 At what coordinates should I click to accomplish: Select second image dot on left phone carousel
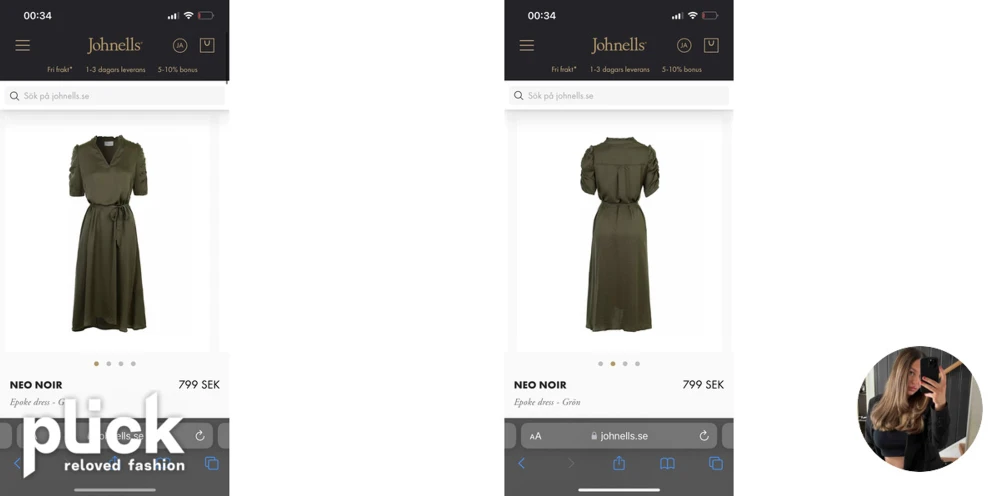108,364
